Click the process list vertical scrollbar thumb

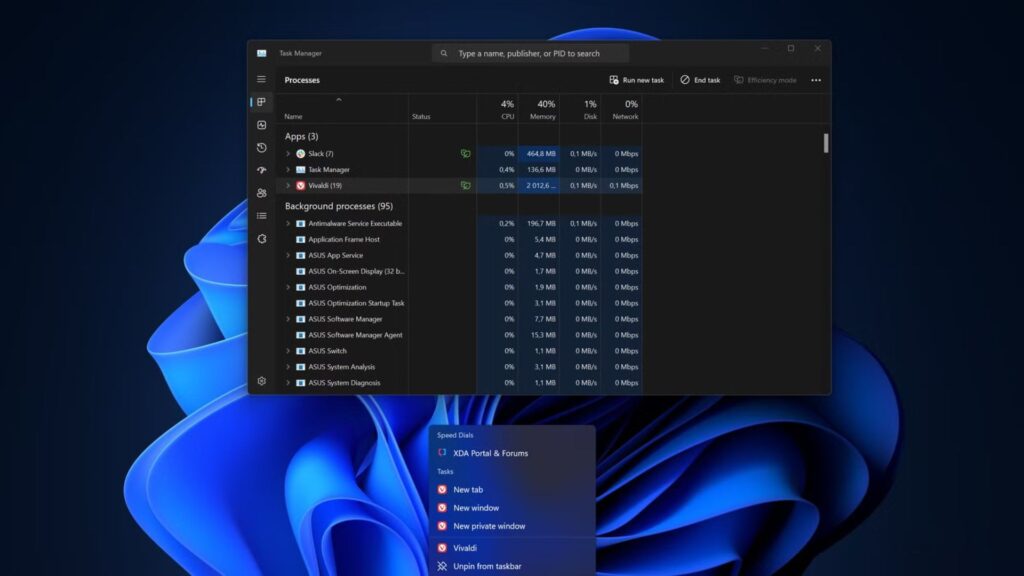pos(825,143)
